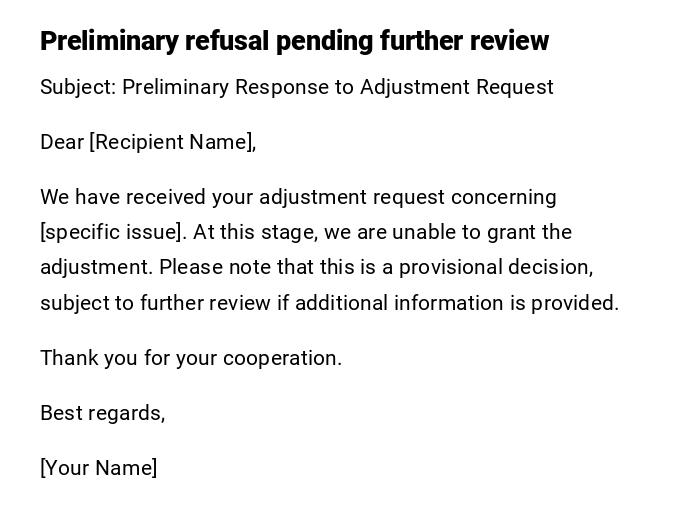The height and width of the screenshot is (530, 700).
Task: Select the "[Your Name]" placeholder
Action: tap(98, 468)
